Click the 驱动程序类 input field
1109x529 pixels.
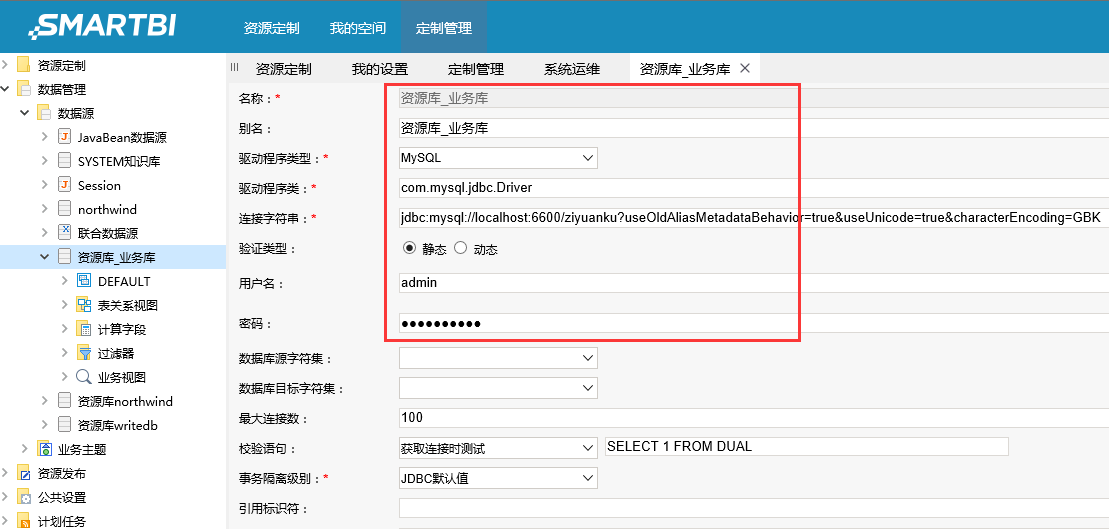(754, 187)
